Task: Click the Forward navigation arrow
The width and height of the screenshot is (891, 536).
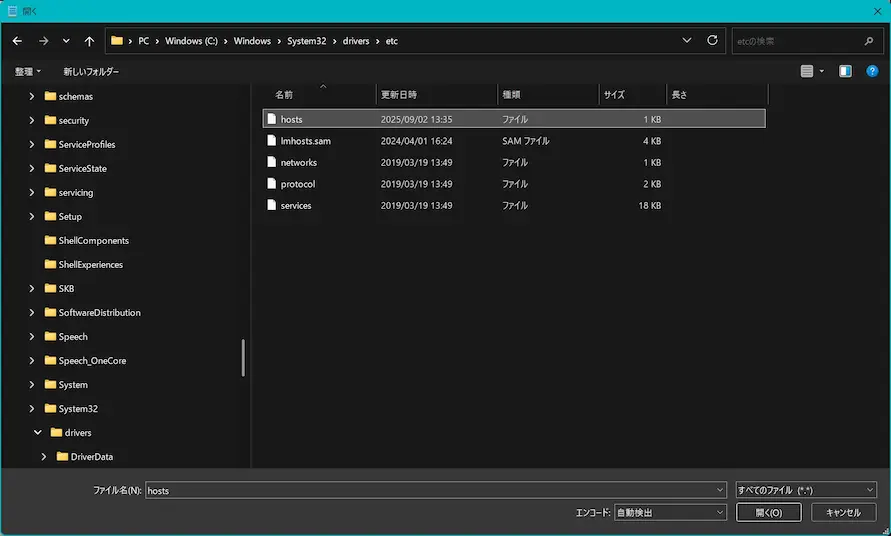Action: 43,41
